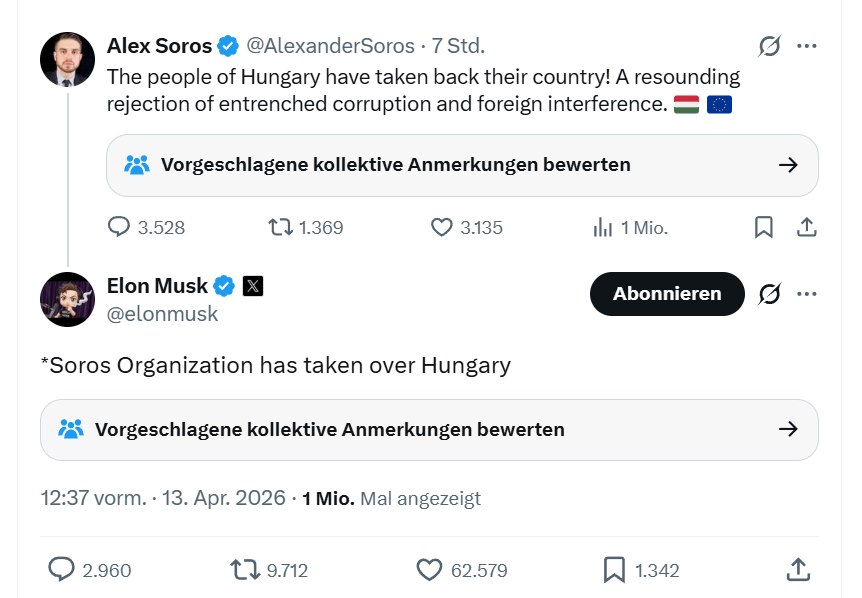The image size is (862, 598).
Task: Share Elon Musk's reply via the share icon
Action: coord(798,568)
